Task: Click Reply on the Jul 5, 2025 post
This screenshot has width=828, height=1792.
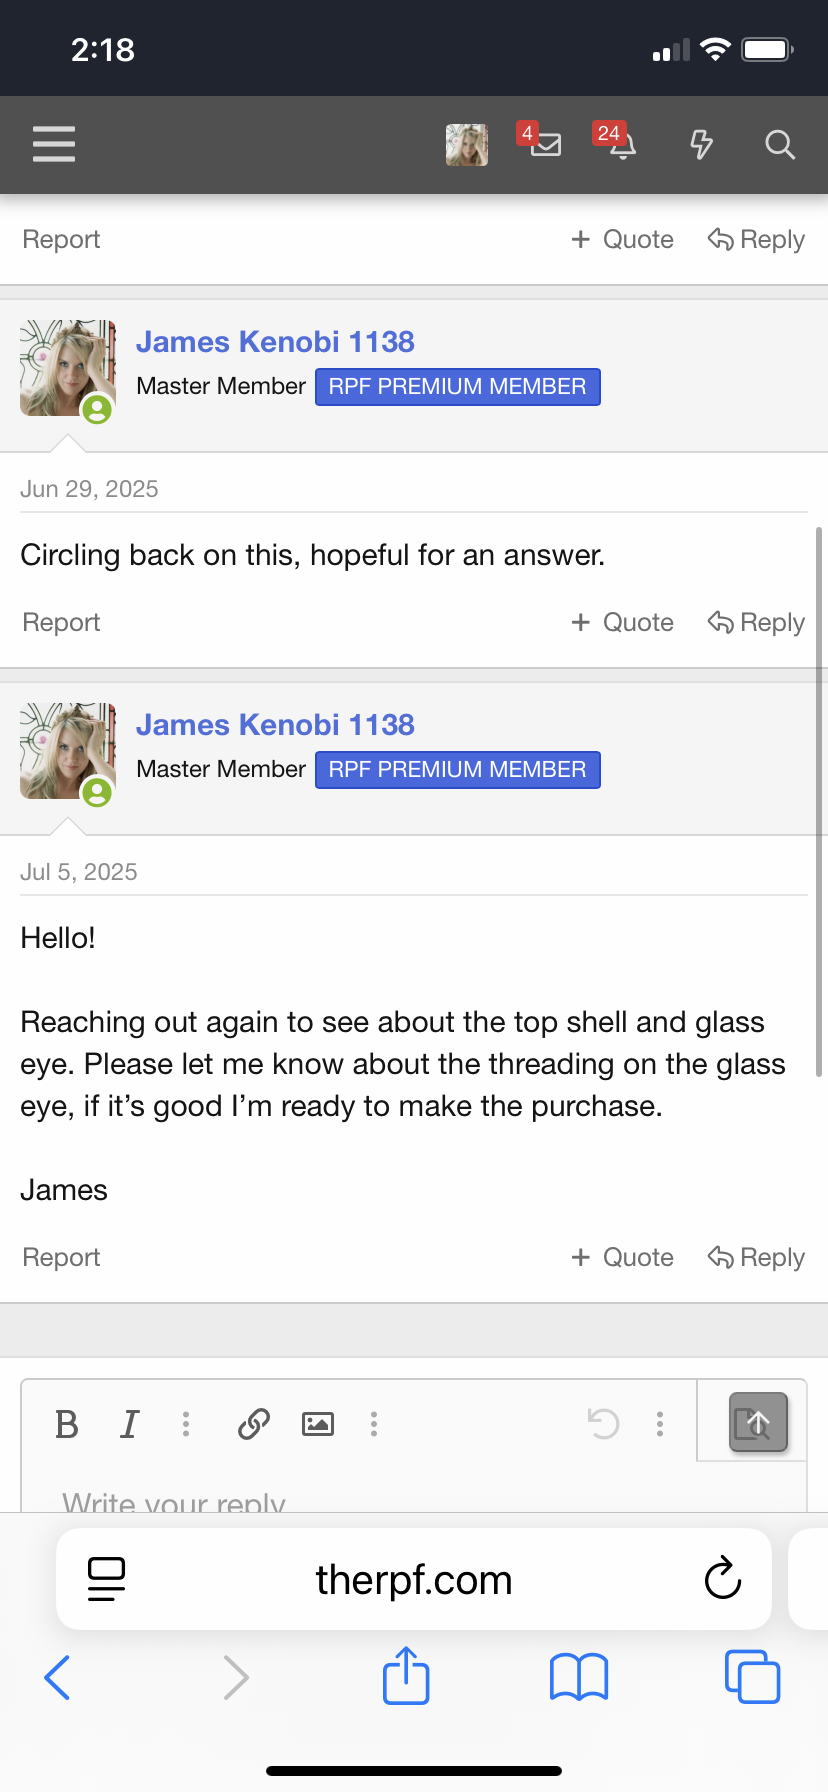Action: point(756,1257)
